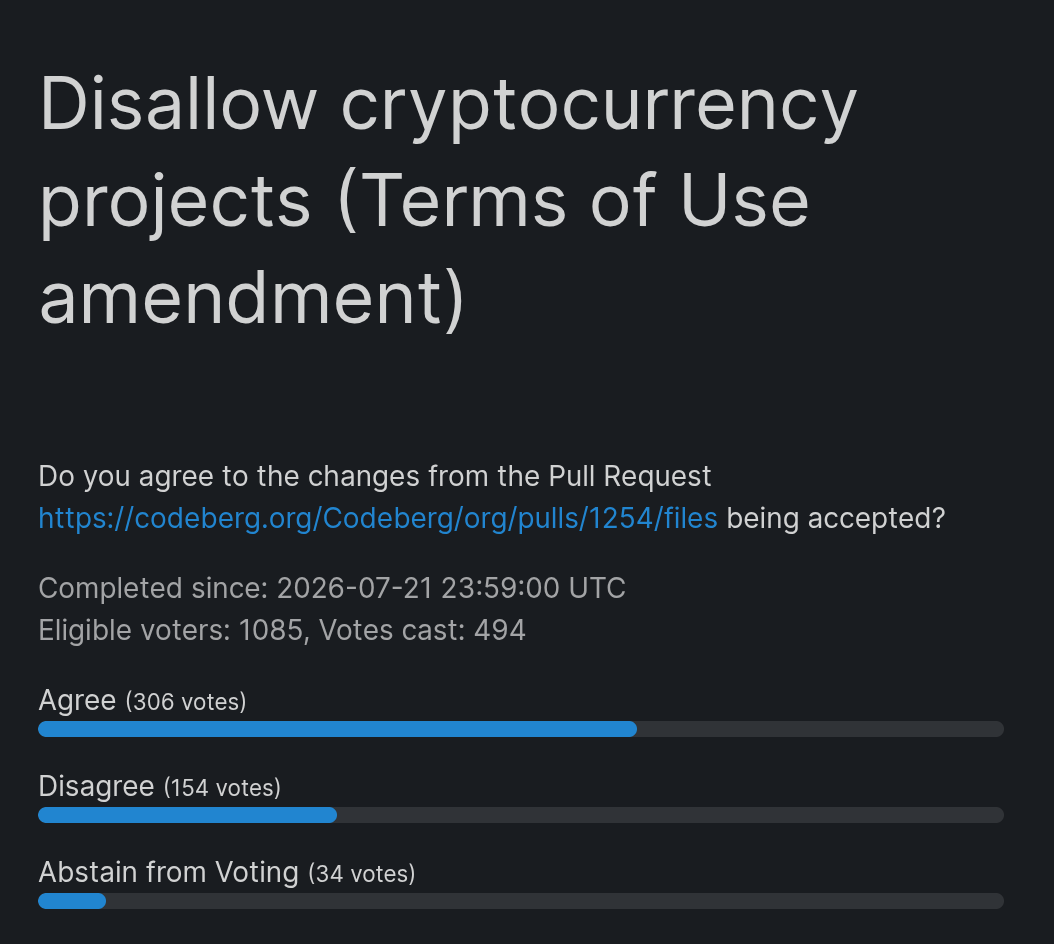
Task: Click the word 'amendment)' in the title
Action: 252,297
